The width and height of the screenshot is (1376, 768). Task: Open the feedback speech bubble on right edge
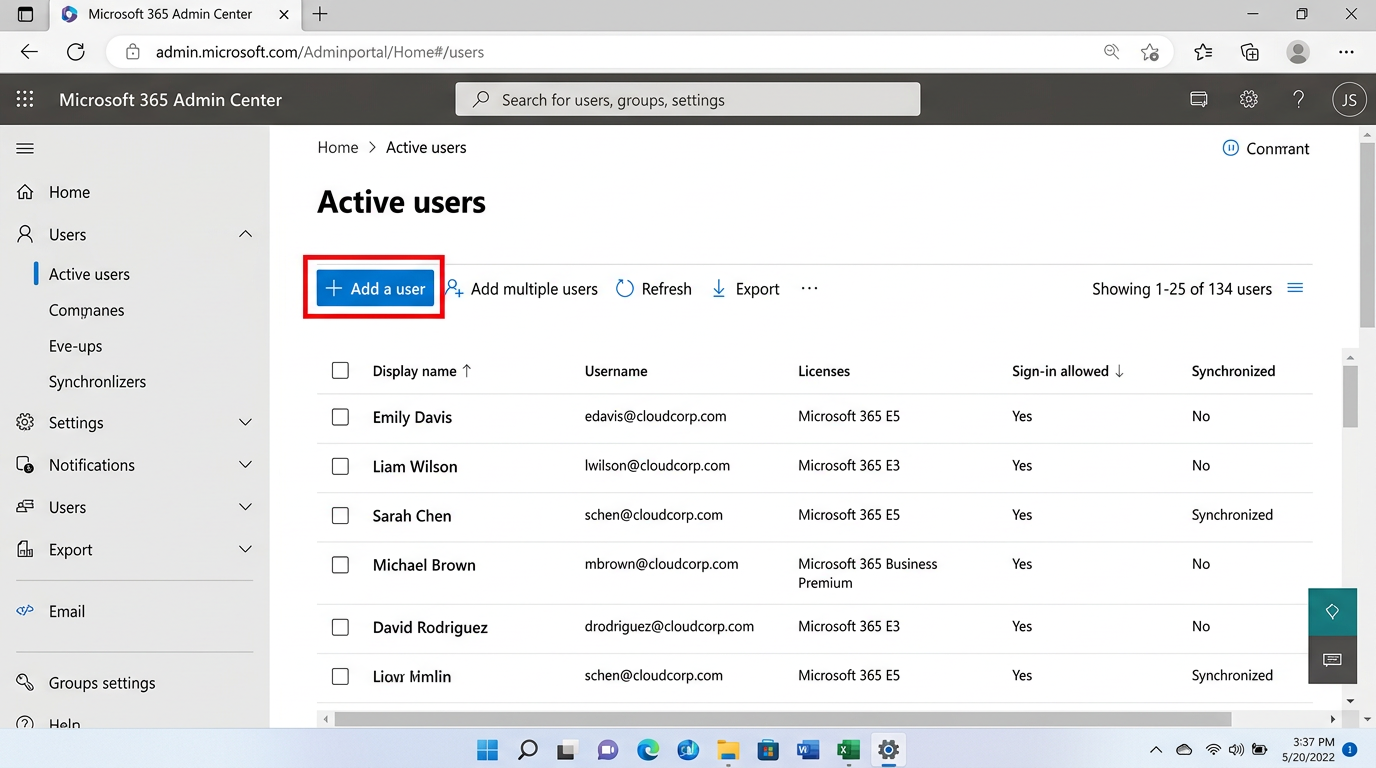coord(1332,660)
